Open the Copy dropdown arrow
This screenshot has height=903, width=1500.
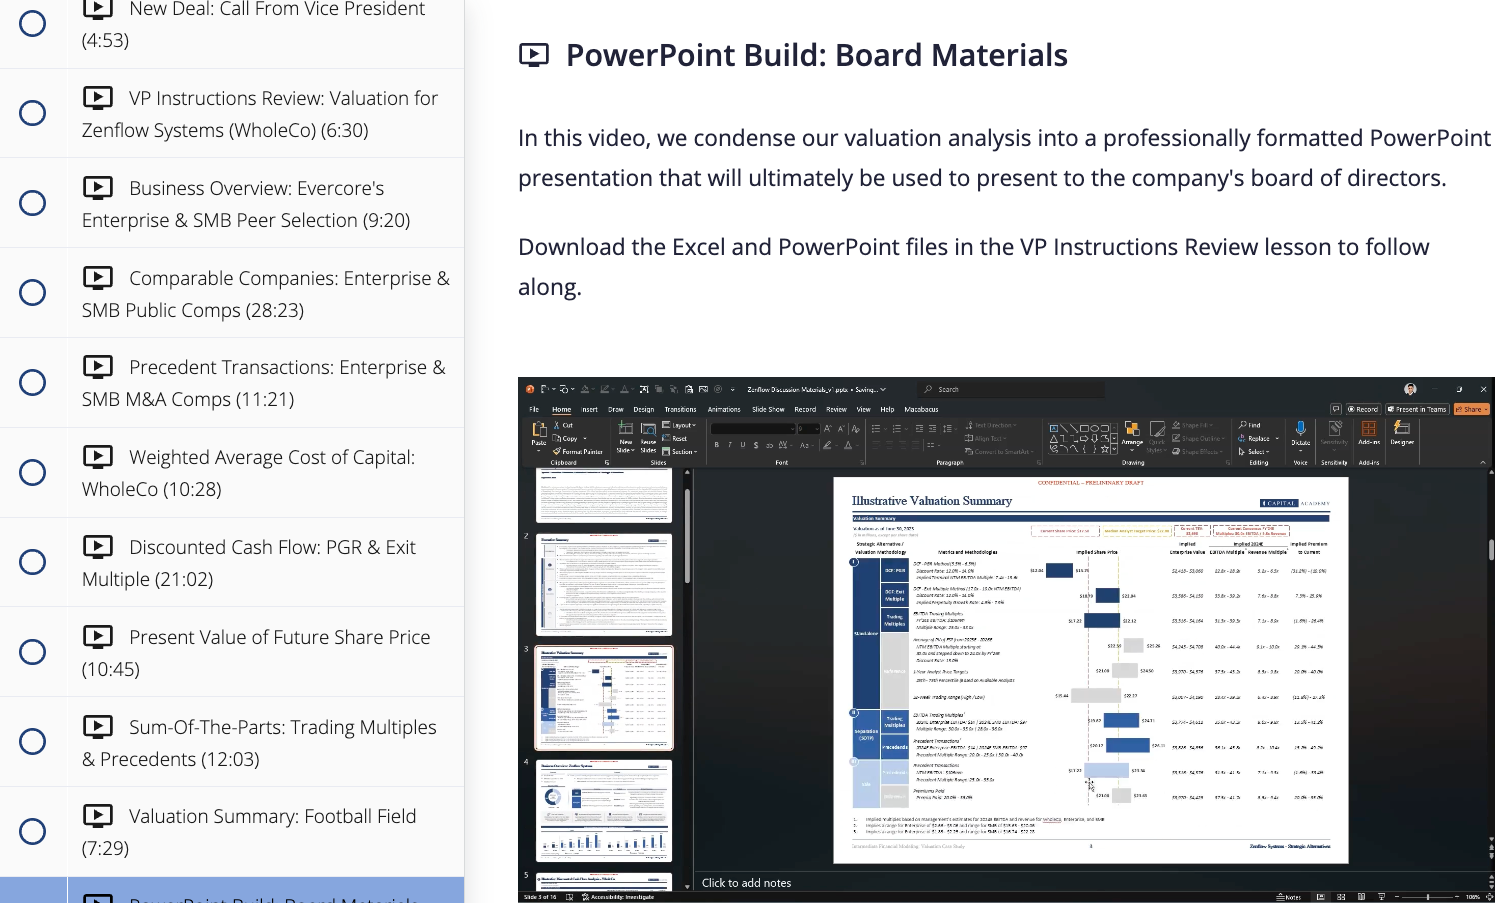pyautogui.click(x=585, y=438)
